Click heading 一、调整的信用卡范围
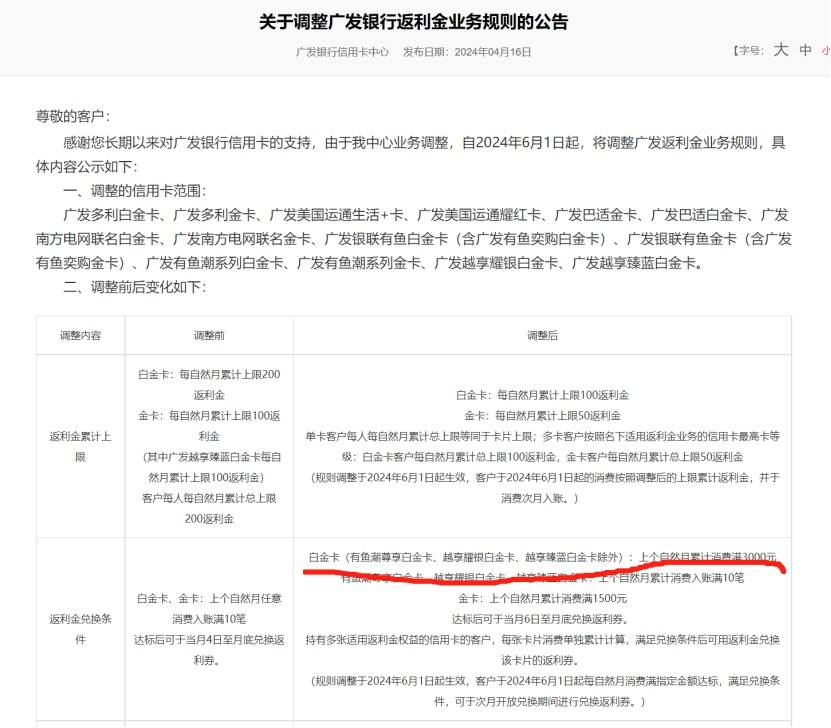The image size is (831, 728). point(135,191)
